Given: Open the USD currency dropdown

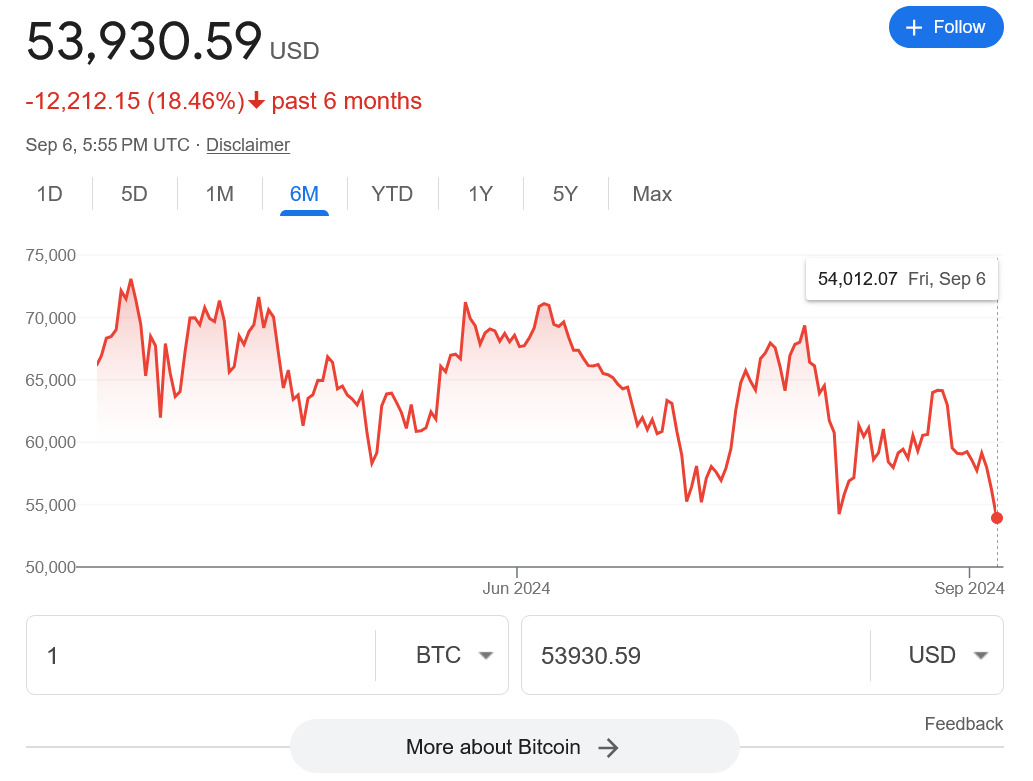Looking at the screenshot, I should coord(936,656).
